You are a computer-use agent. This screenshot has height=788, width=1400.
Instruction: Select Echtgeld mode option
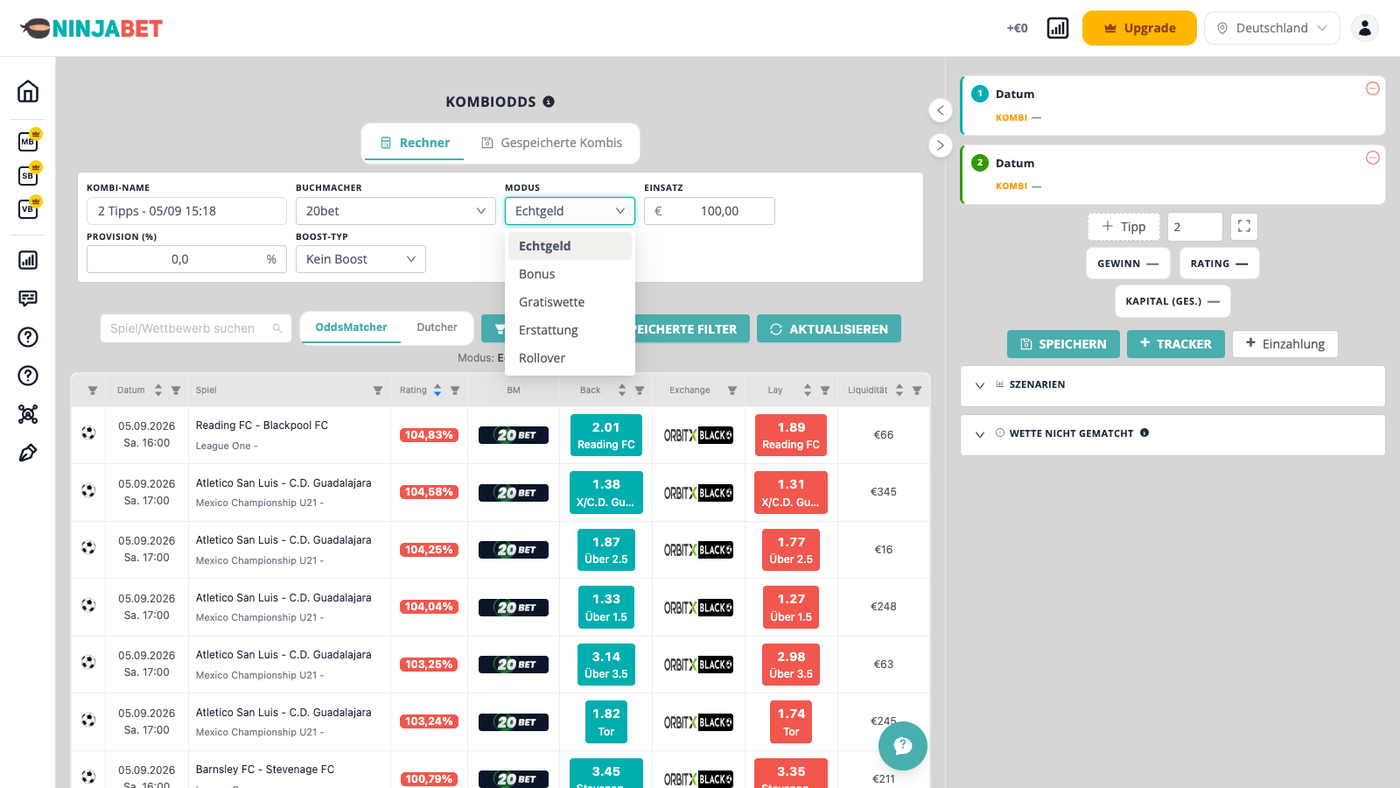[x=570, y=246]
